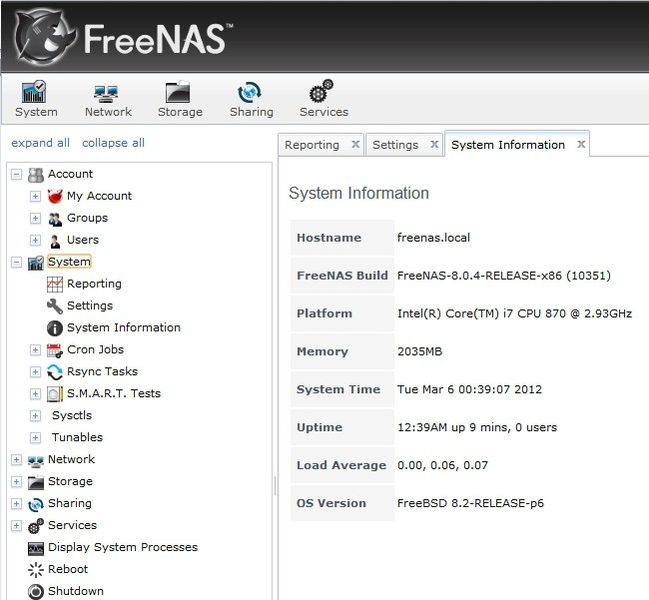Open Display System Processes tree entry

[123, 547]
